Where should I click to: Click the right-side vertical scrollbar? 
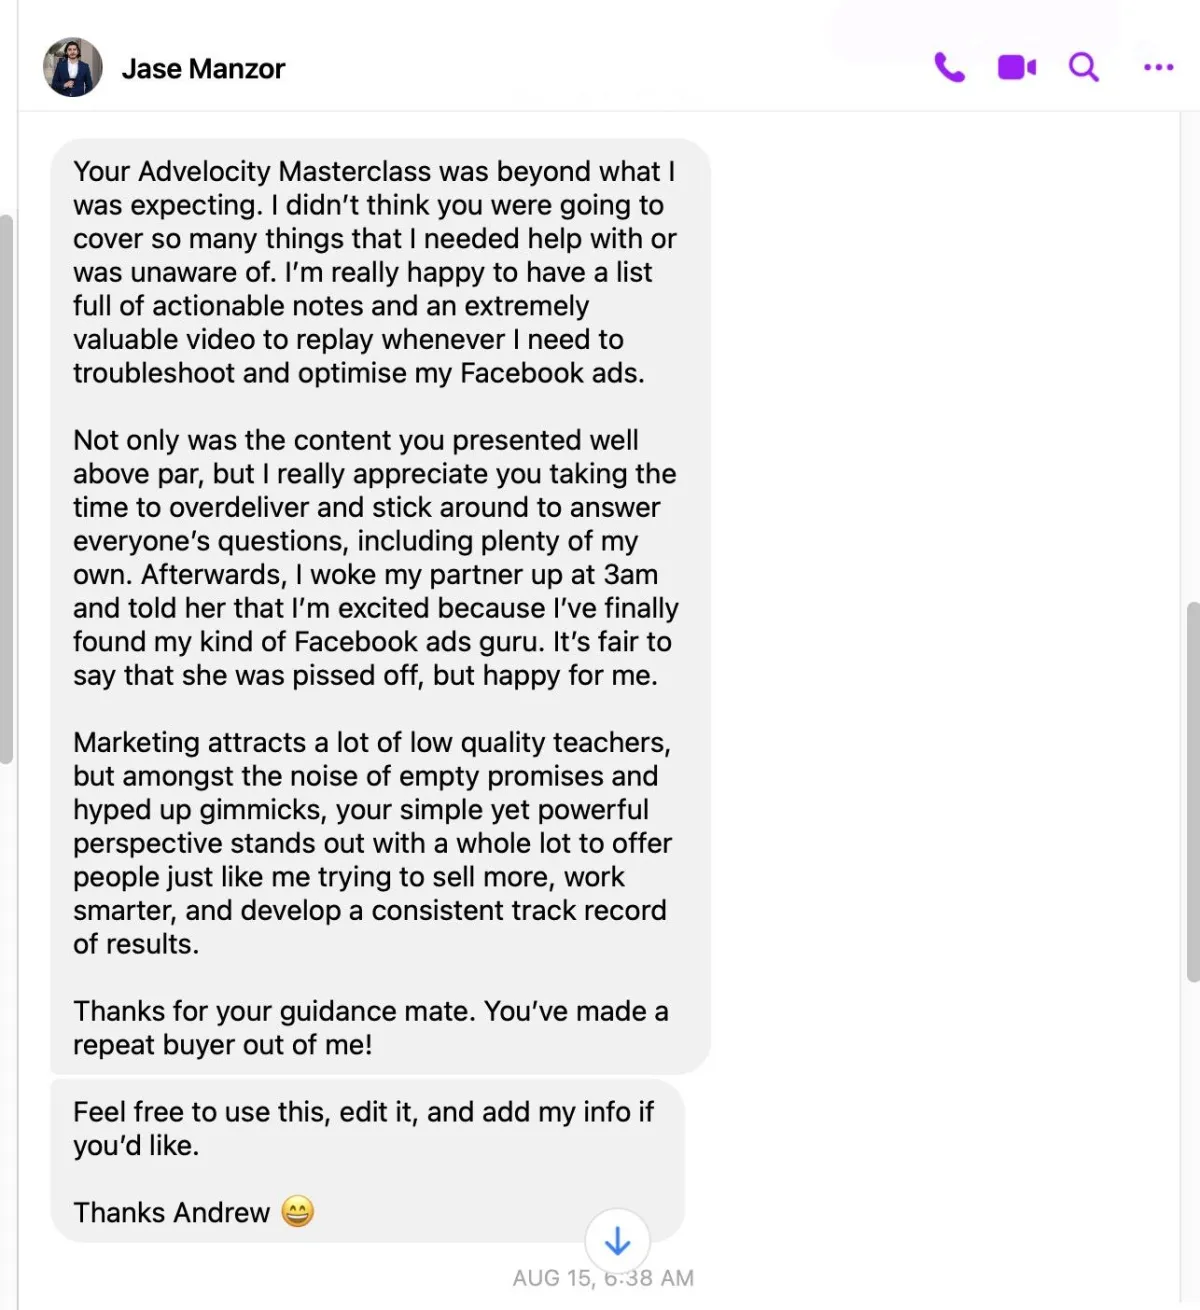point(1192,790)
